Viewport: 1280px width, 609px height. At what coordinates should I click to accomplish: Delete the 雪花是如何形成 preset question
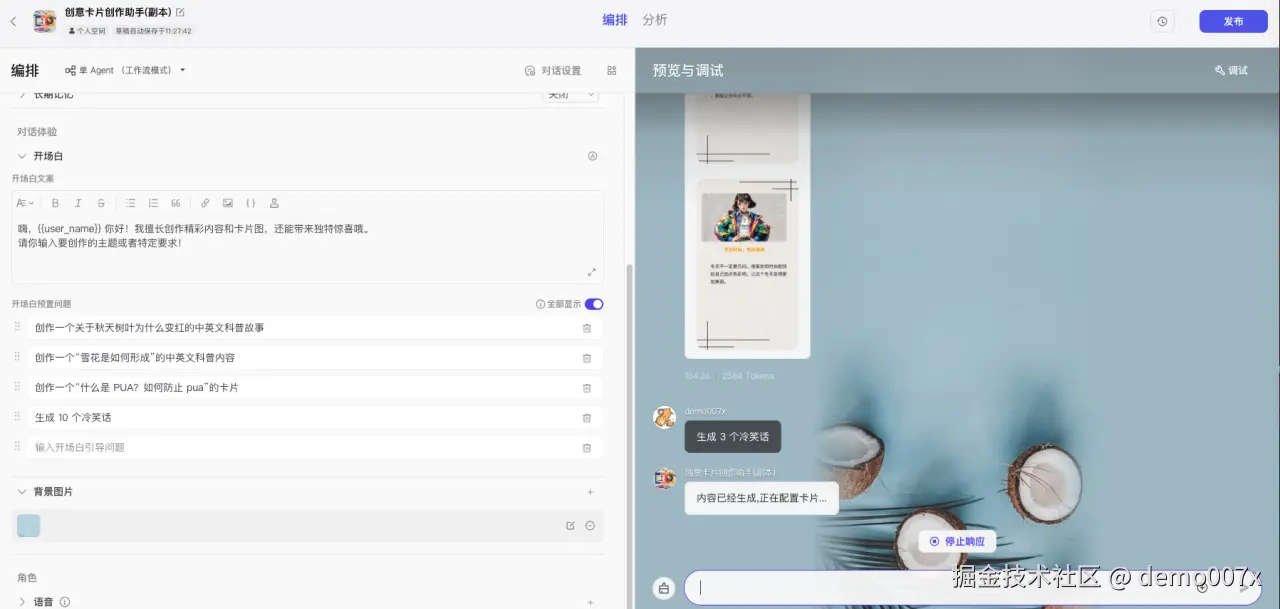coord(587,358)
